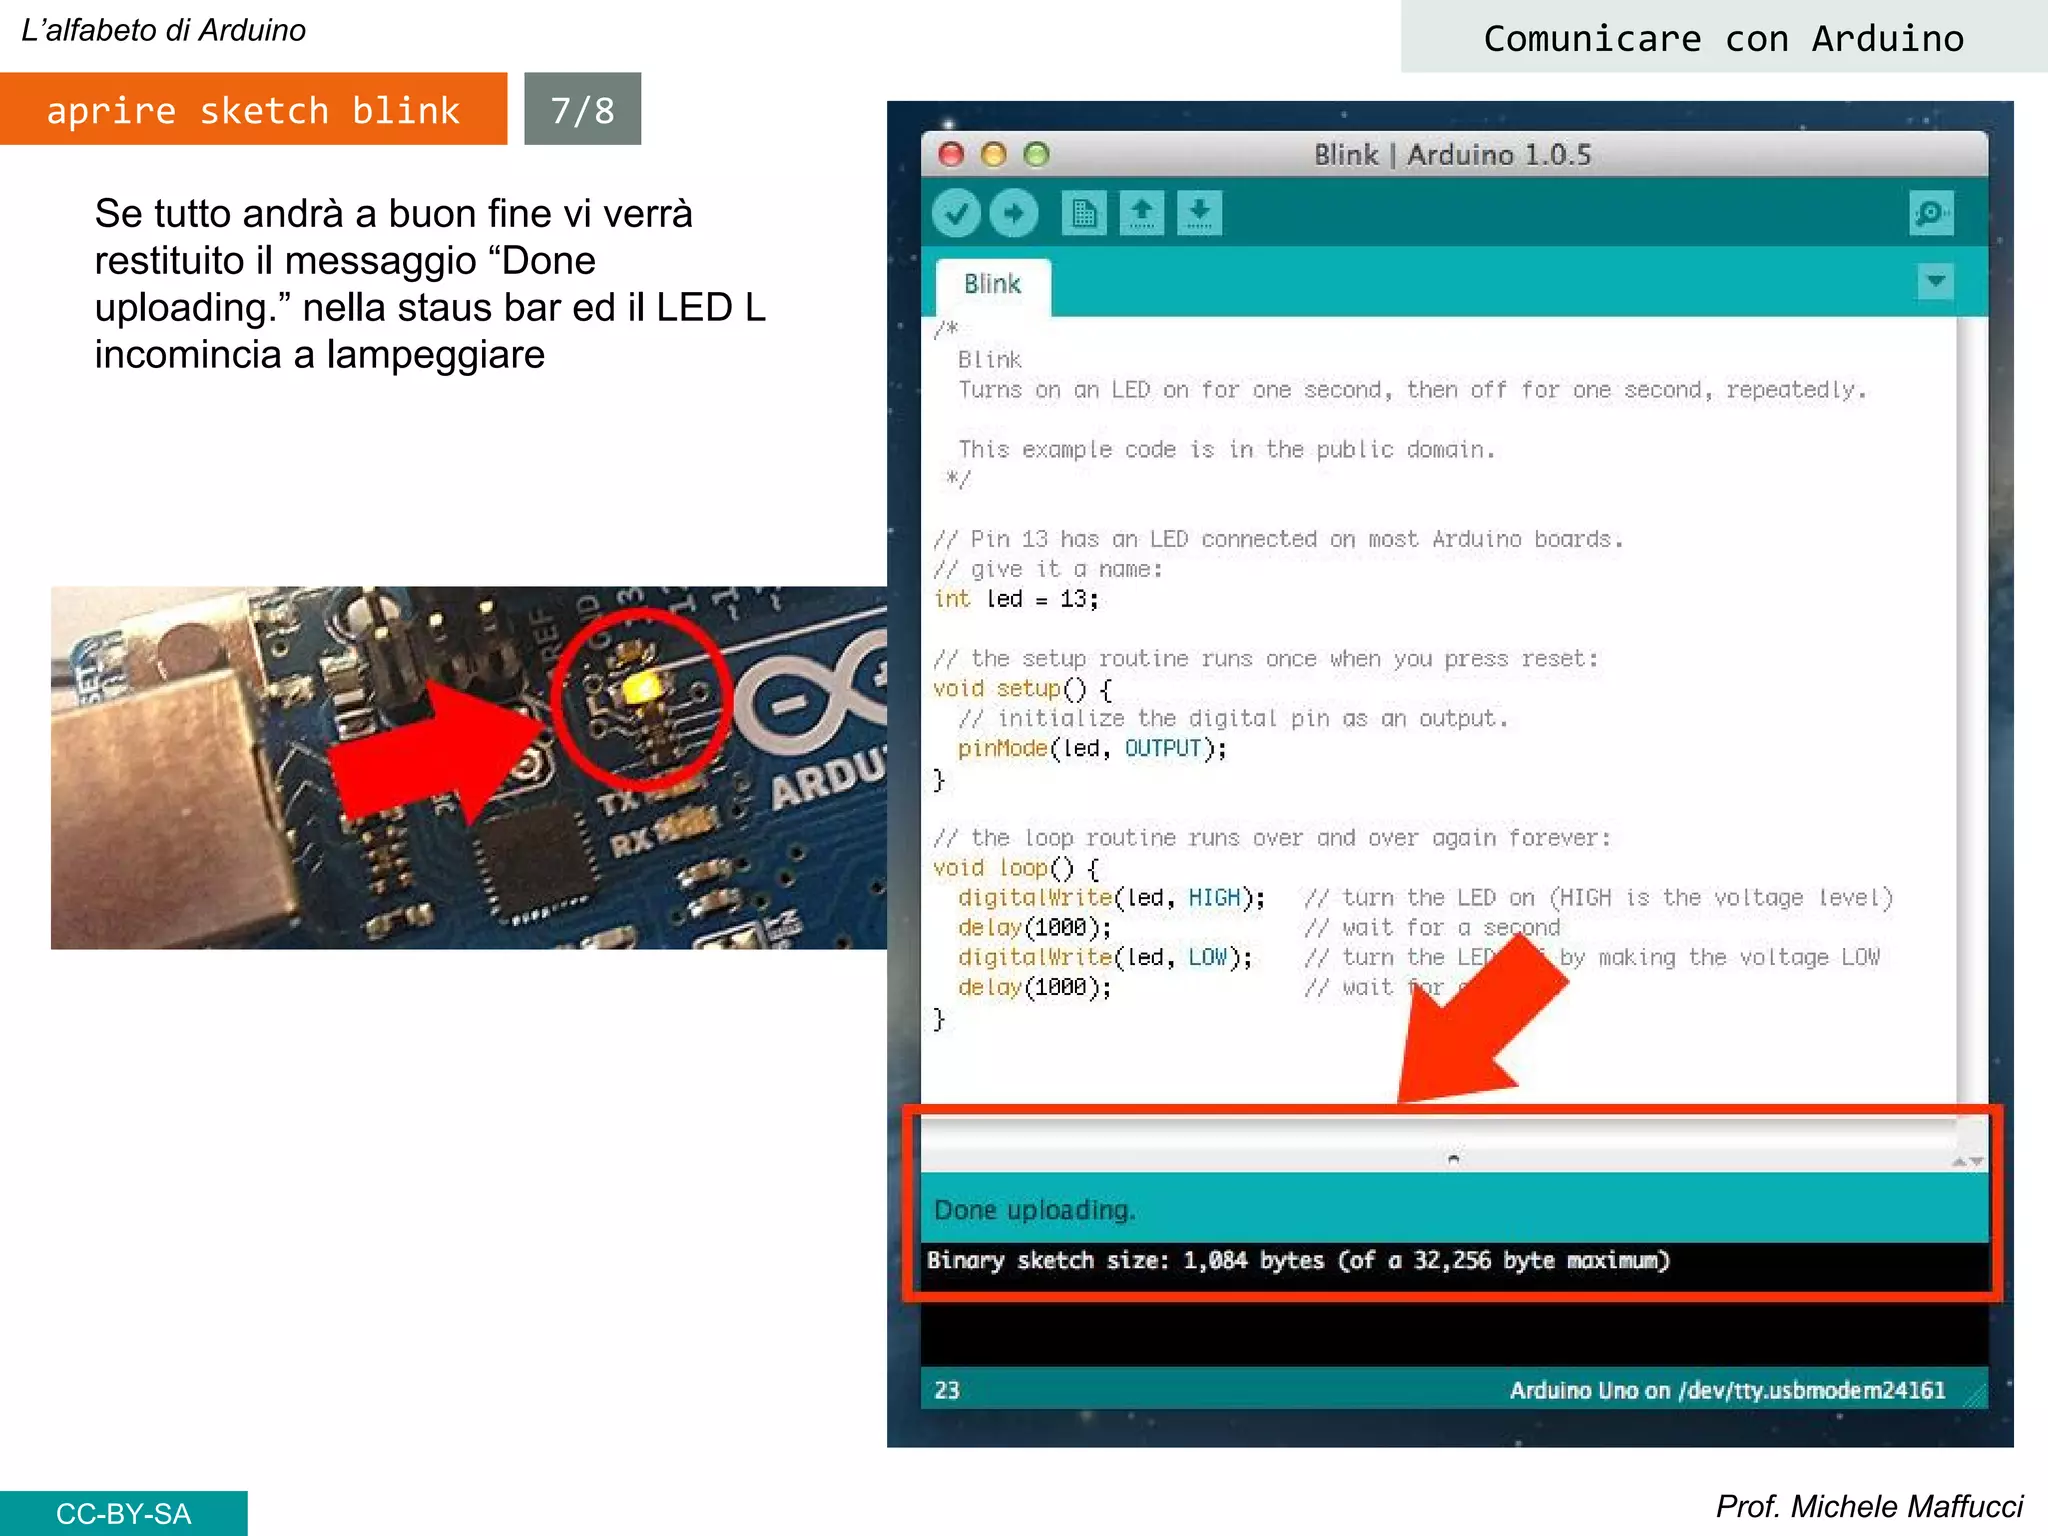
Task: Click the 'void loop() {' code line
Action: point(1016,868)
